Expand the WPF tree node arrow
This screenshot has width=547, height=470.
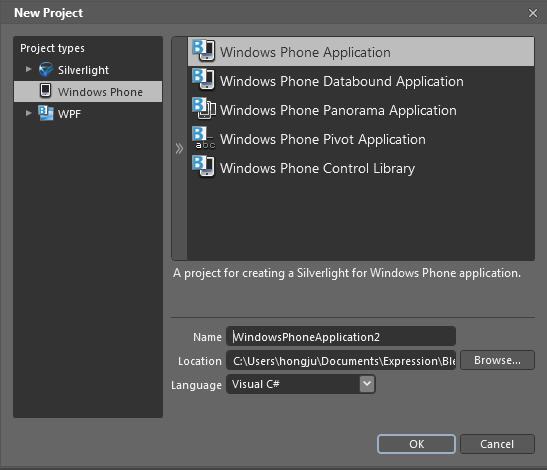coord(29,113)
